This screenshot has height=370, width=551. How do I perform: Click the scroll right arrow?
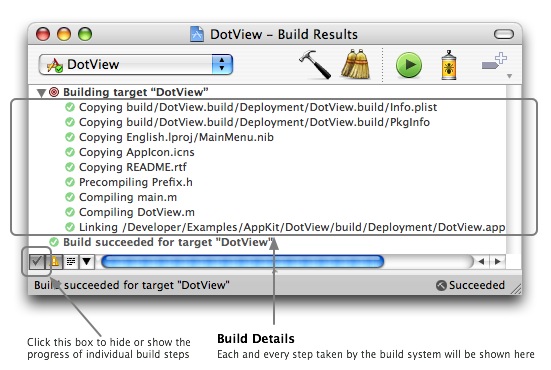[497, 261]
